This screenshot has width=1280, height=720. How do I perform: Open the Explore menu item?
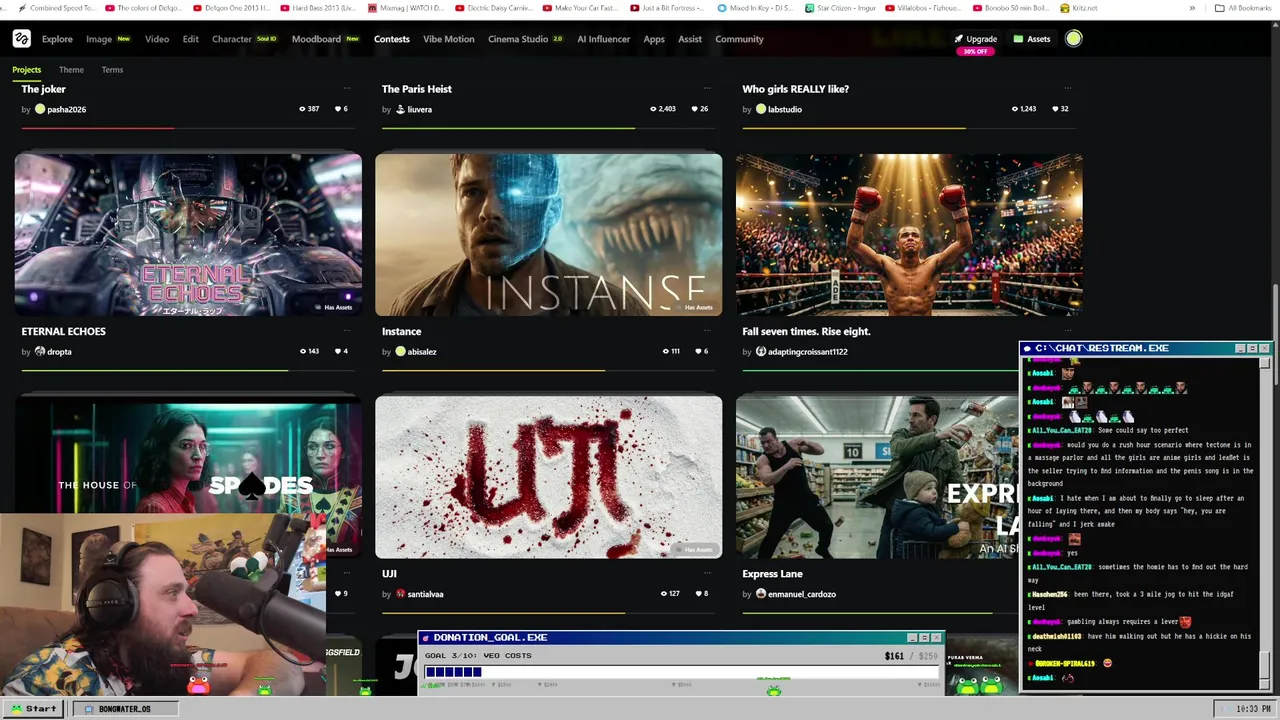(57, 39)
